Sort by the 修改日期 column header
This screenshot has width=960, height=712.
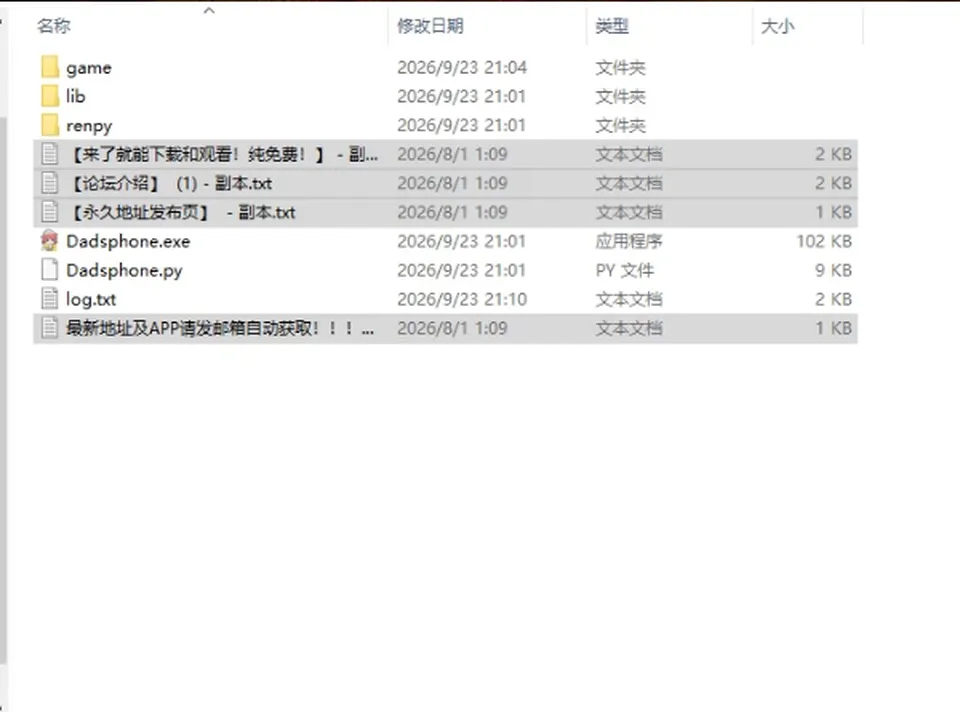tap(430, 26)
